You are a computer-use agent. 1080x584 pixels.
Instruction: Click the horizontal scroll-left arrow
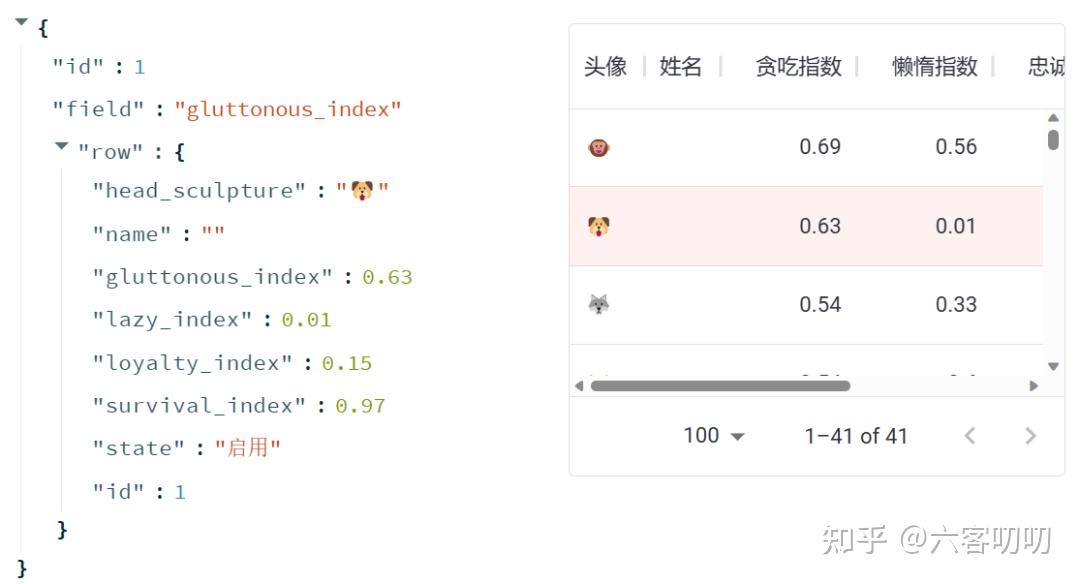tap(579, 386)
